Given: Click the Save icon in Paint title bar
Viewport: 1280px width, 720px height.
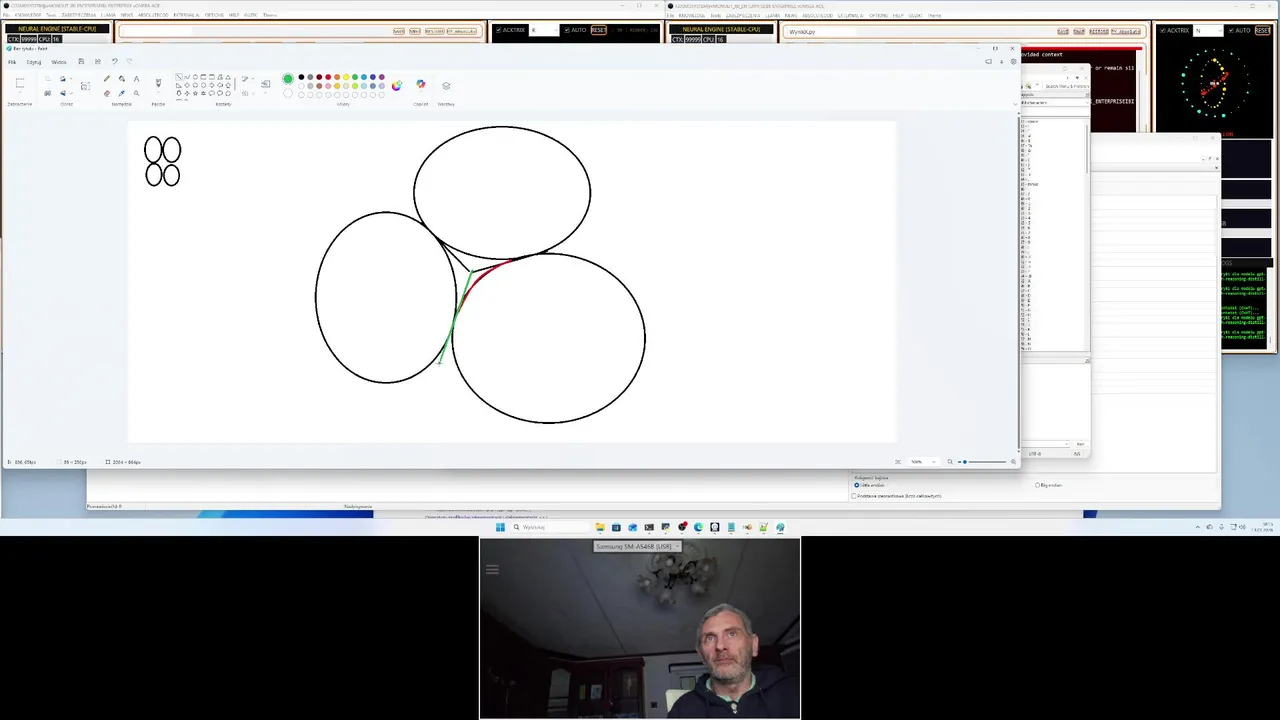Looking at the screenshot, I should click(81, 61).
